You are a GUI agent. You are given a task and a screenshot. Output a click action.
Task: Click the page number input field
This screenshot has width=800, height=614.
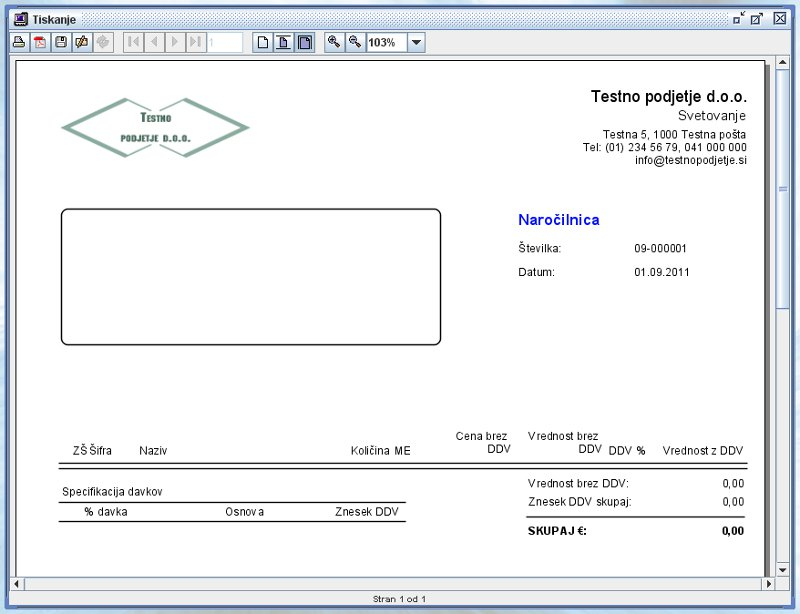click(x=225, y=42)
